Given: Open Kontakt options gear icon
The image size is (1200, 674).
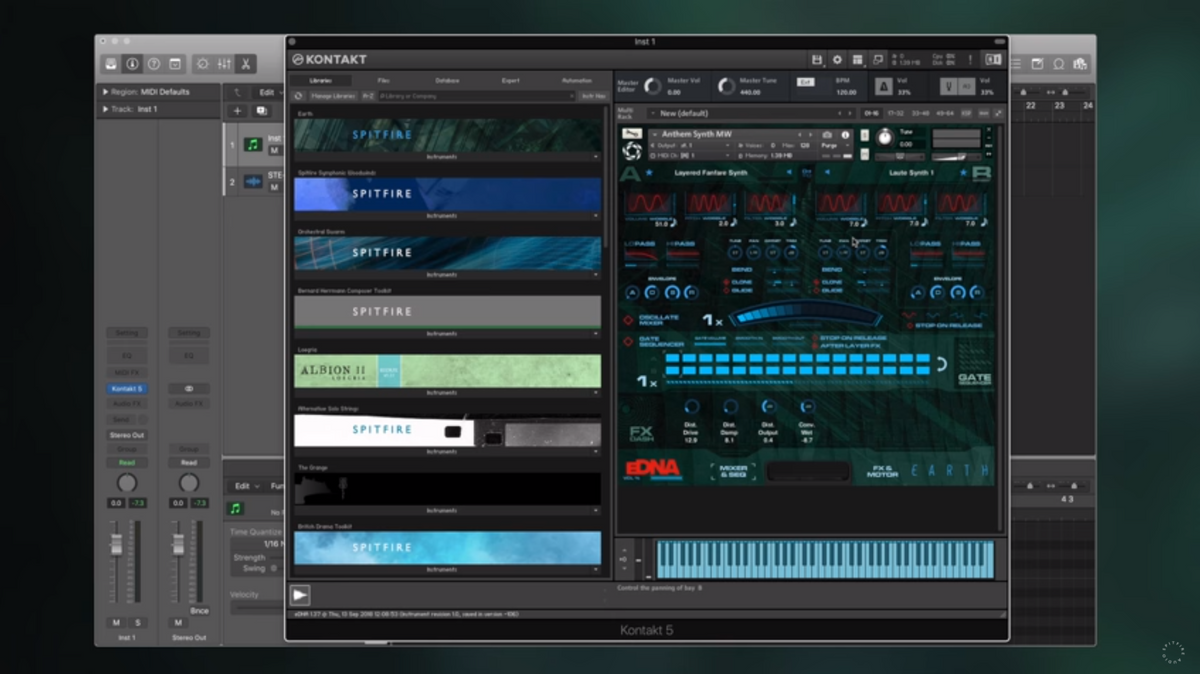Looking at the screenshot, I should click(837, 60).
